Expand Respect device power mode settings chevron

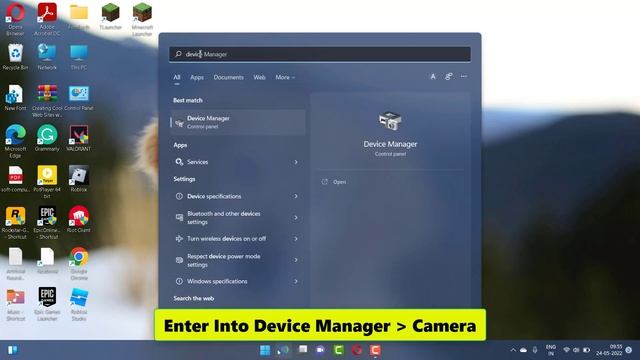pyautogui.click(x=296, y=260)
